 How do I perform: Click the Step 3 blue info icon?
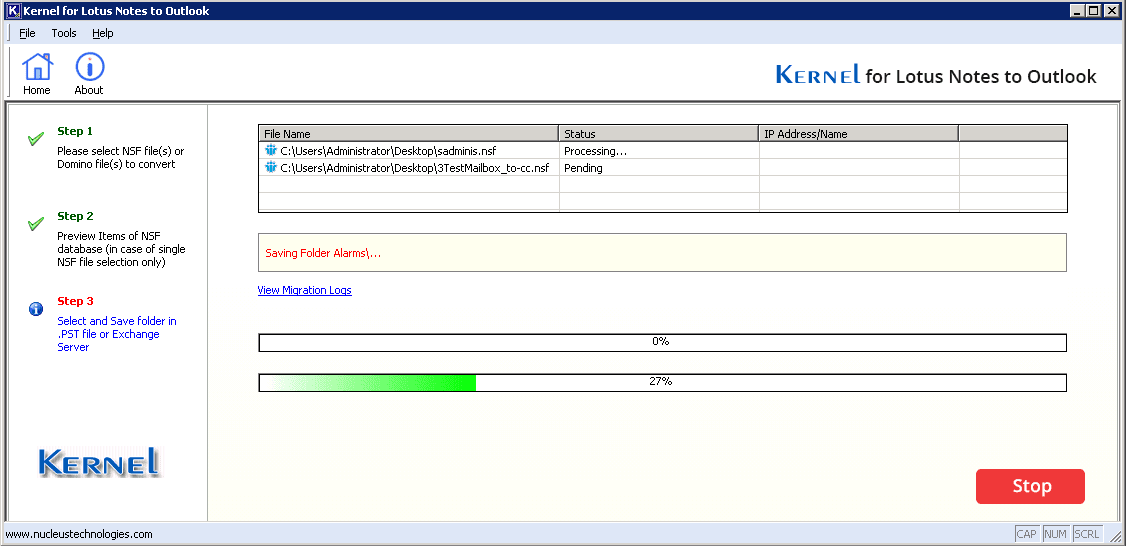[36, 309]
